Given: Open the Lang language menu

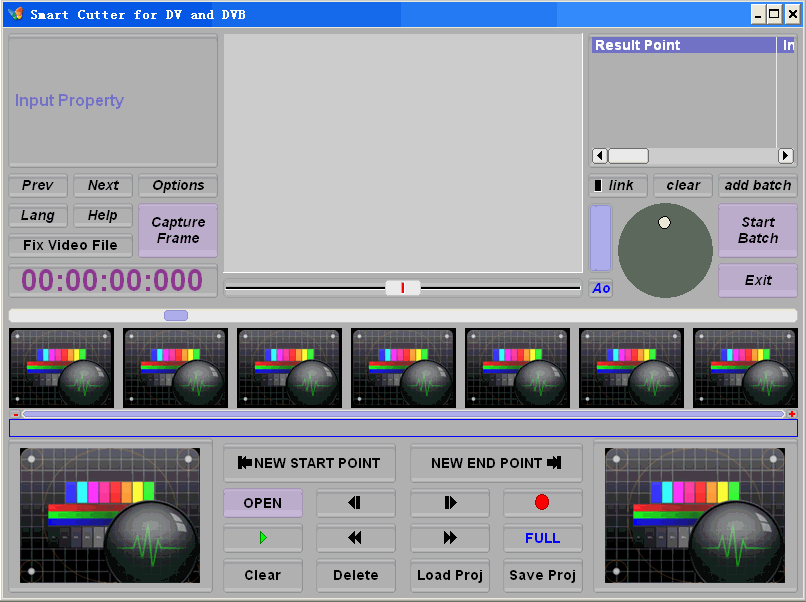Looking at the screenshot, I should point(38,215).
